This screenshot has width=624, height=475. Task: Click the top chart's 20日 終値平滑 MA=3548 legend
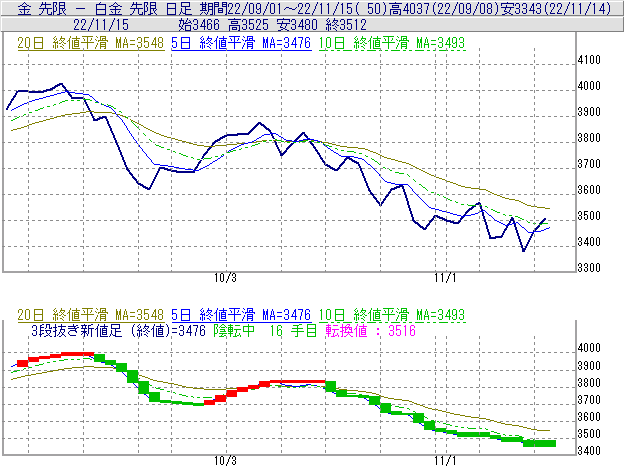click(x=91, y=43)
